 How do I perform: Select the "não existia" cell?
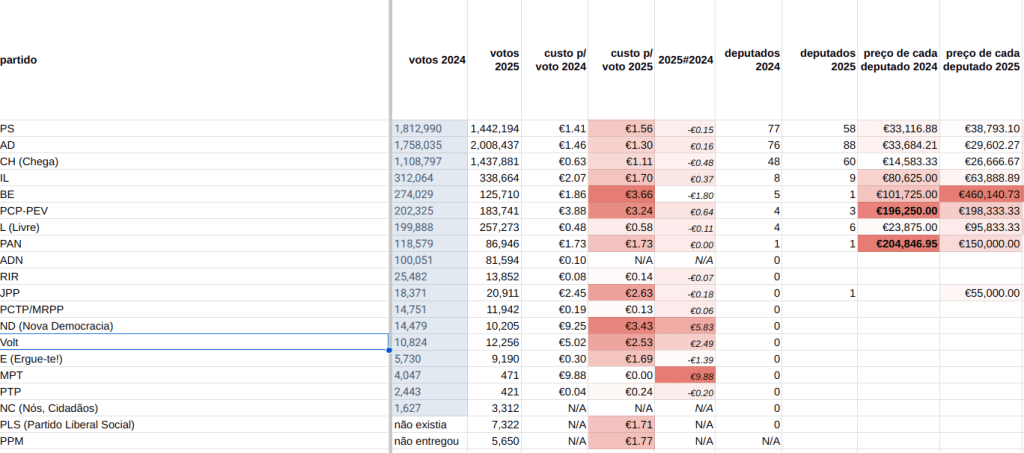tap(430, 424)
